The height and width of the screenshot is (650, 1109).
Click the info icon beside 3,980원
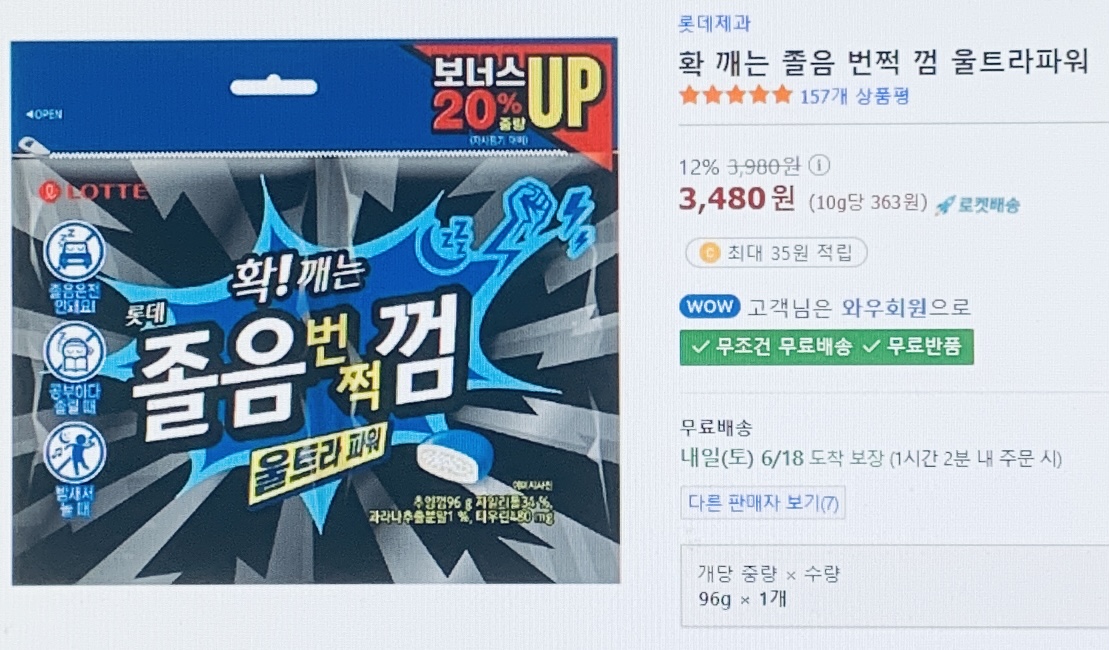(818, 166)
